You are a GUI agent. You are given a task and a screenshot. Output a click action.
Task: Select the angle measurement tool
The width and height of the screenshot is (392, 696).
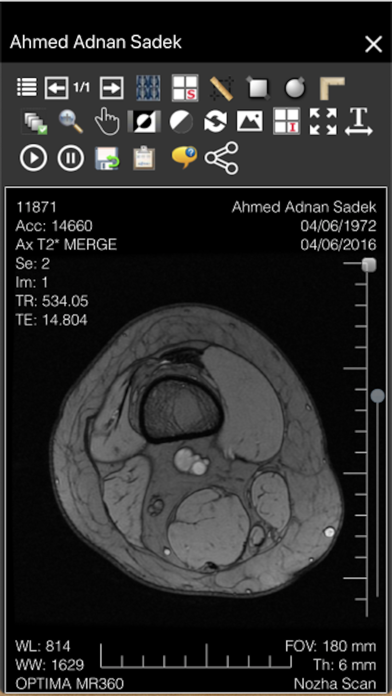(332, 87)
